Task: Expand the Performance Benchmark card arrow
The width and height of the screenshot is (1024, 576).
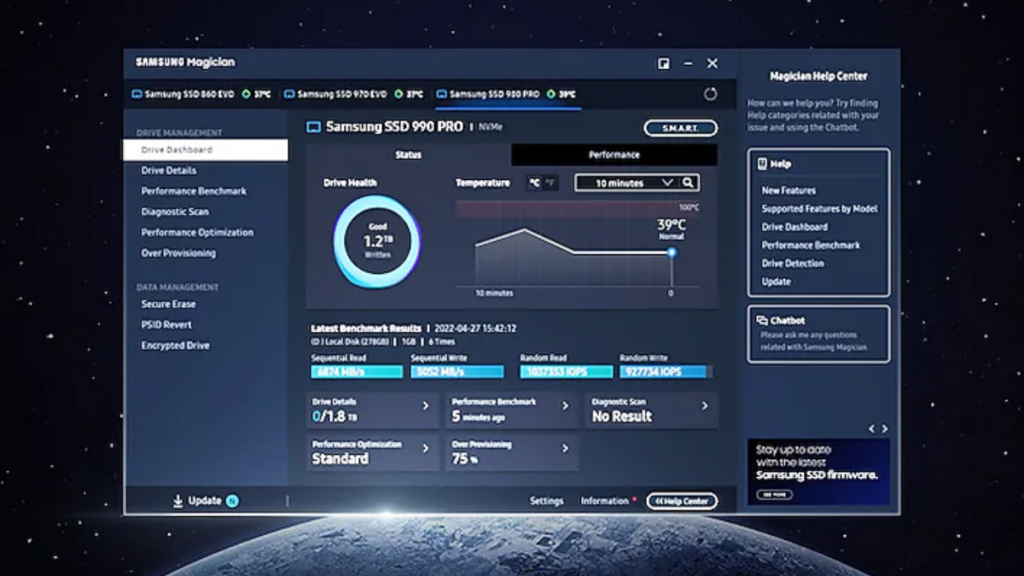Action: [566, 406]
